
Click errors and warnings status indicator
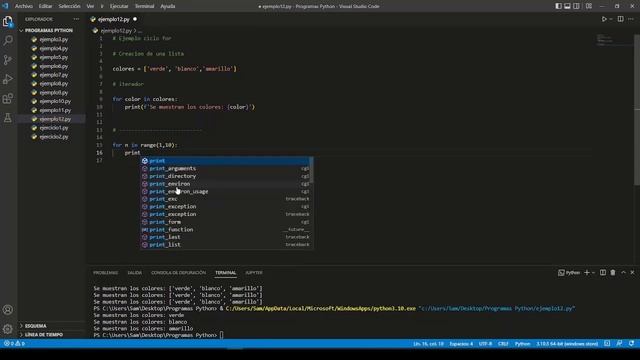click(x=14, y=344)
